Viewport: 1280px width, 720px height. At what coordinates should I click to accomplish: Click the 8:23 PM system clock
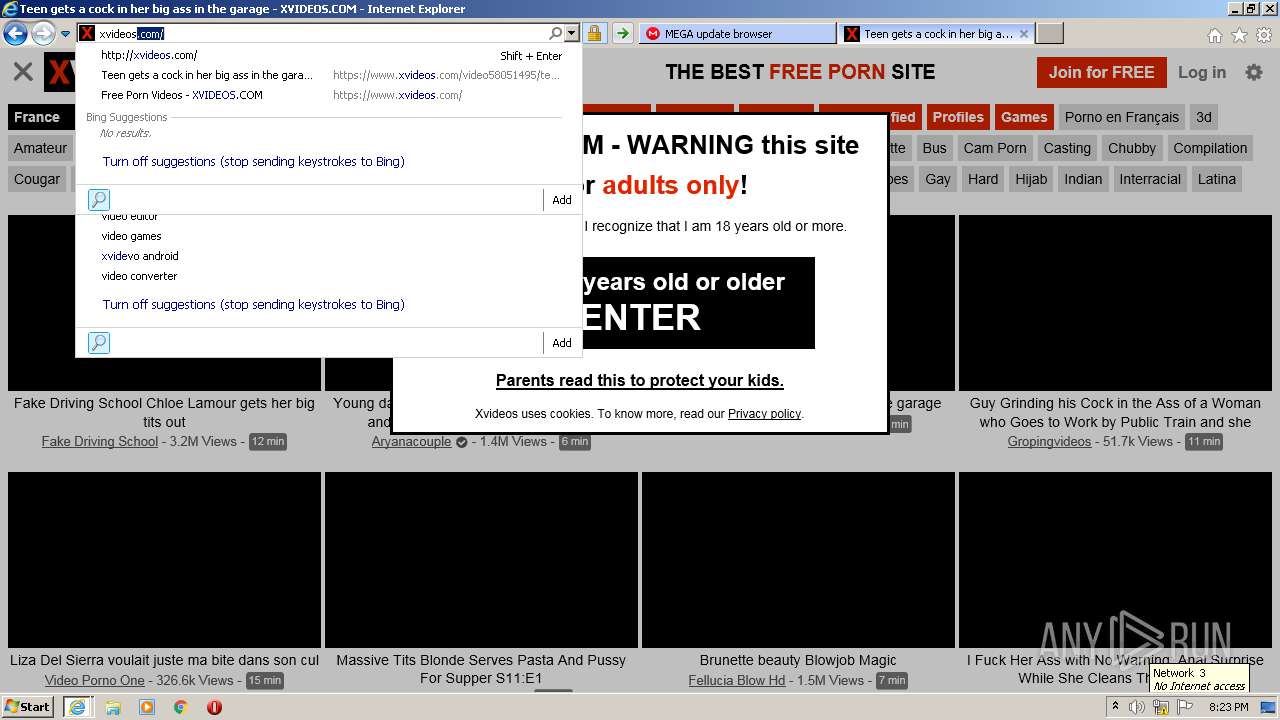point(1228,707)
